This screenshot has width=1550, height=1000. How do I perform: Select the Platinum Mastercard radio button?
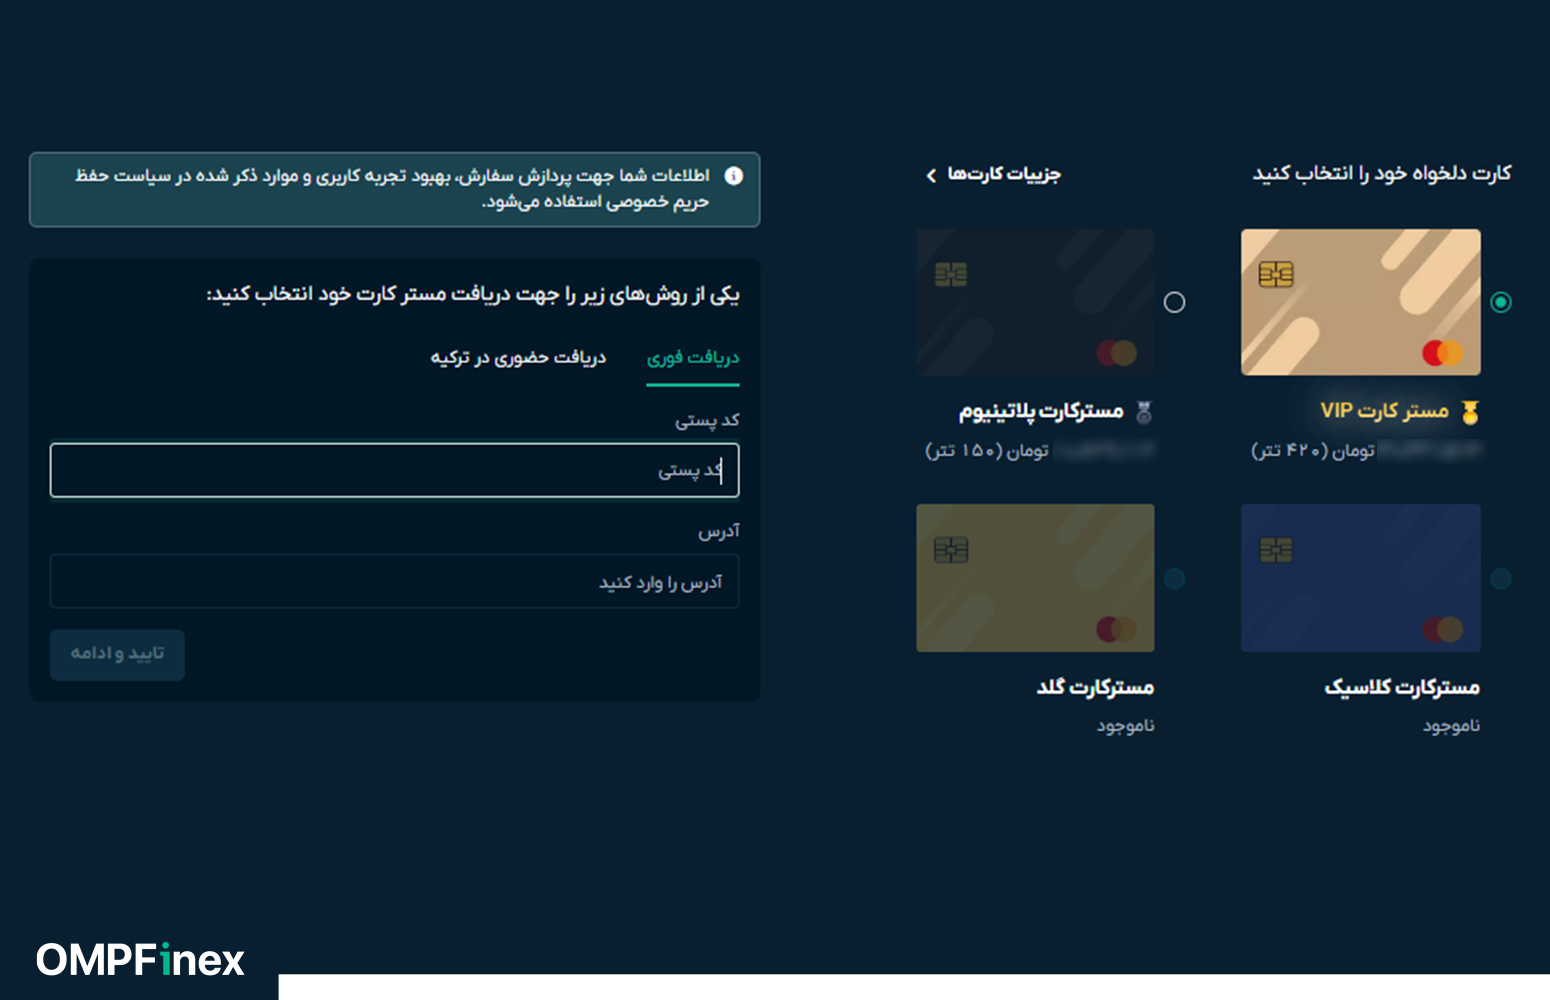1174,302
